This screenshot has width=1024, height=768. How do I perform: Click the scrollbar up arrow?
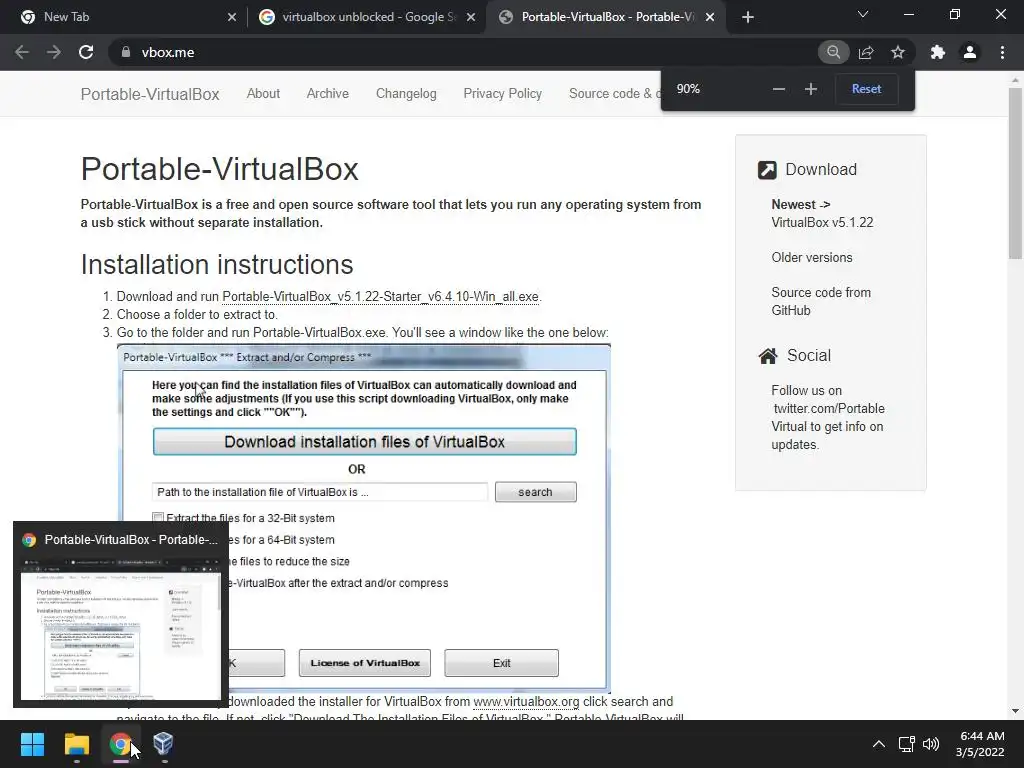point(1015,80)
